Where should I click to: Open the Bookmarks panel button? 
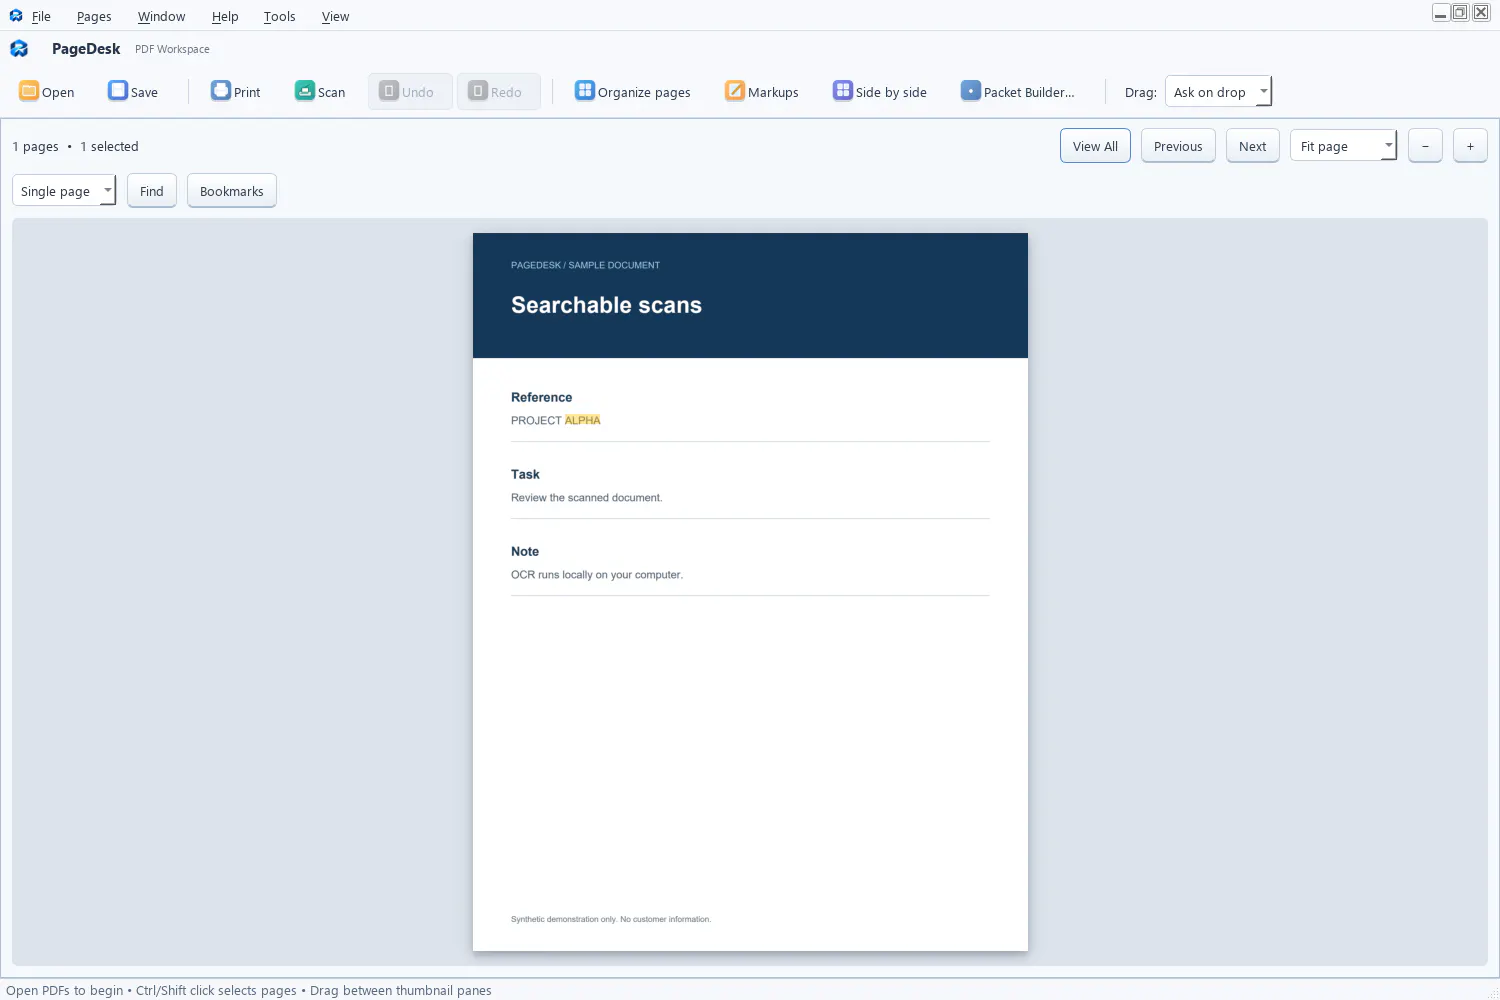point(232,191)
